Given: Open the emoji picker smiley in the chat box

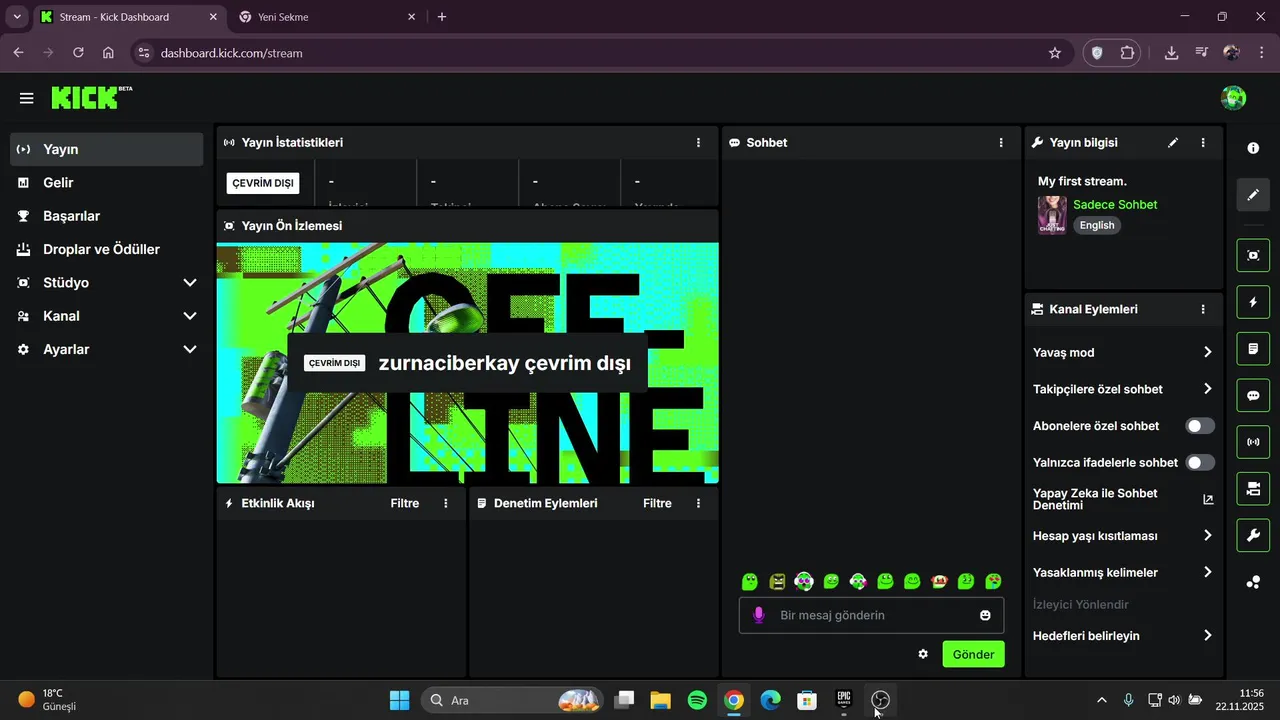Looking at the screenshot, I should coord(985,615).
